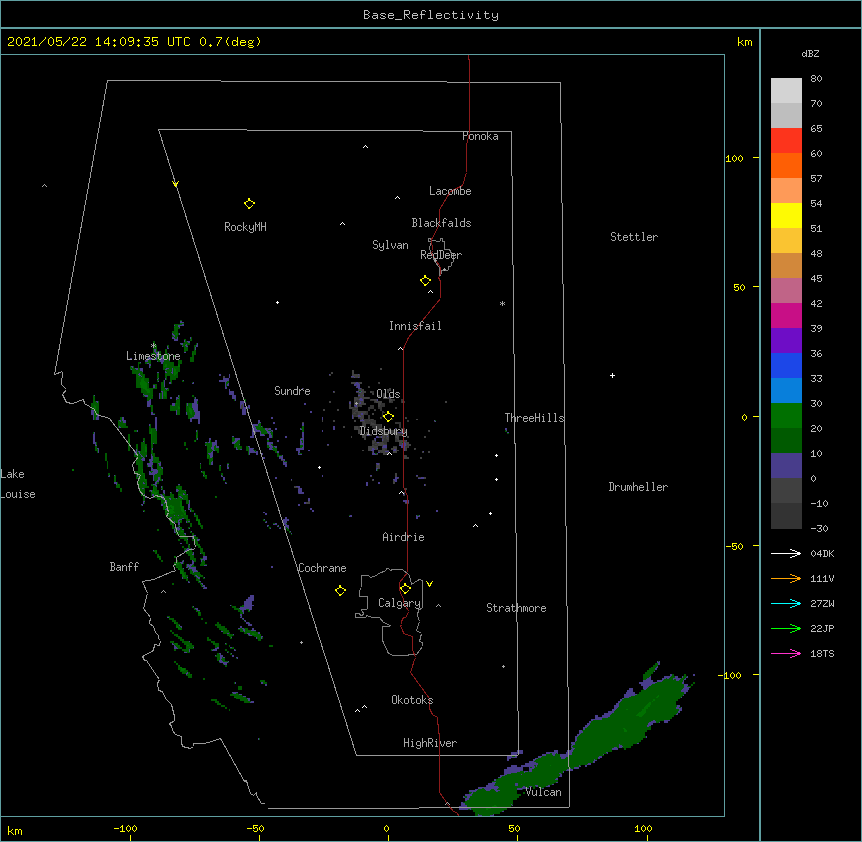Click the Limestone label
Viewport: 862px width, 842px height.
[153, 356]
